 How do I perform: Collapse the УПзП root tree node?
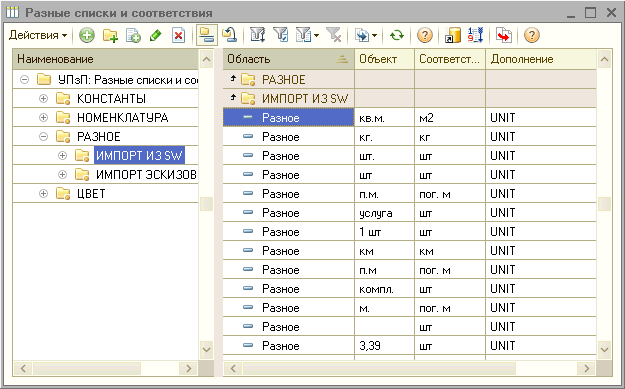point(24,80)
